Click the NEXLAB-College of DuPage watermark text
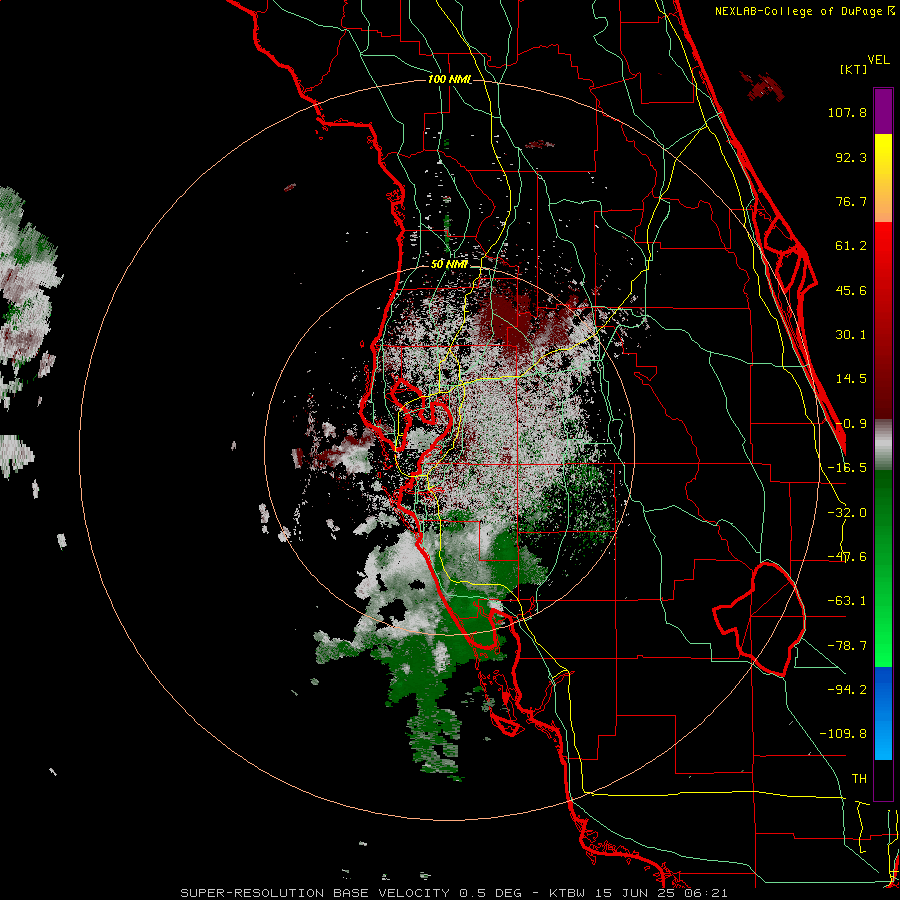900x900 pixels. (x=805, y=11)
